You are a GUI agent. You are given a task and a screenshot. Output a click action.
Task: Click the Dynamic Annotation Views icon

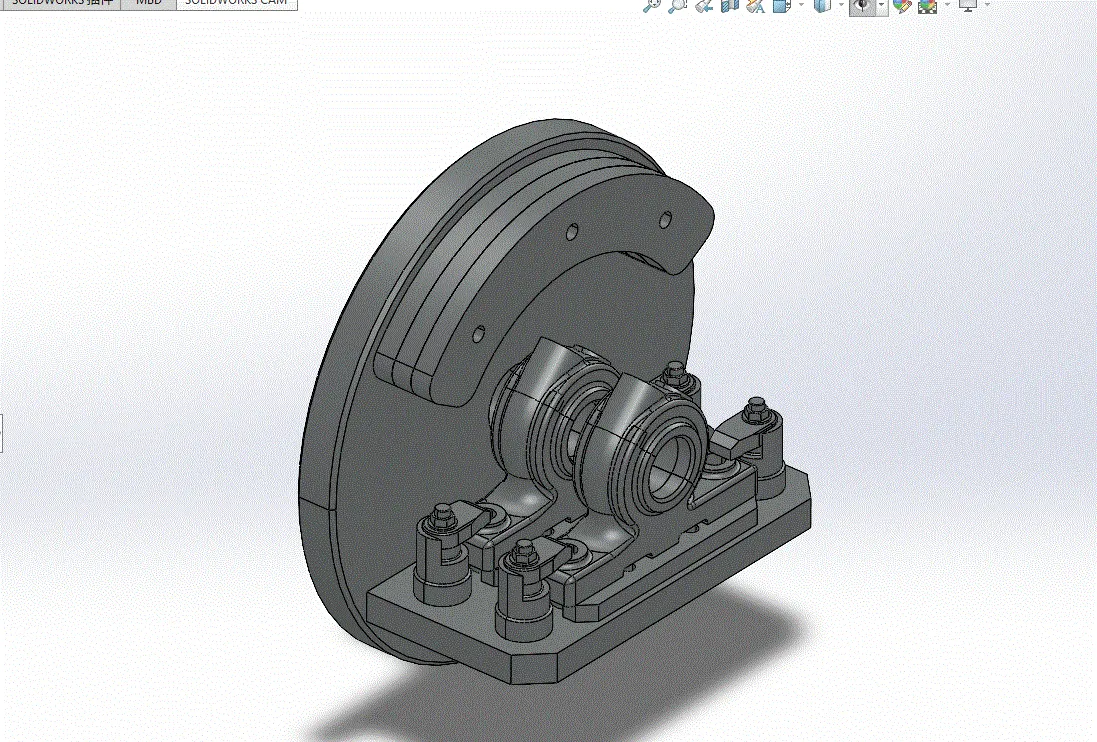click(x=756, y=6)
